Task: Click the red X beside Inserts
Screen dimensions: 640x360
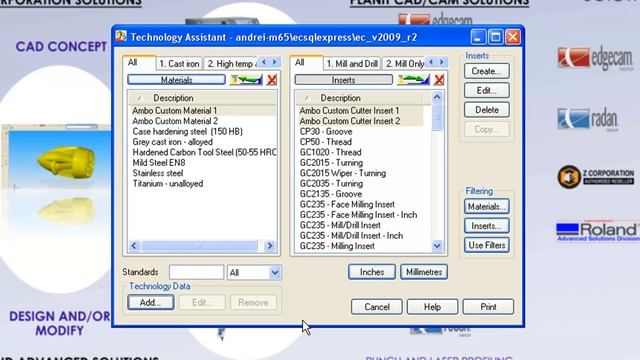Action: 439,80
